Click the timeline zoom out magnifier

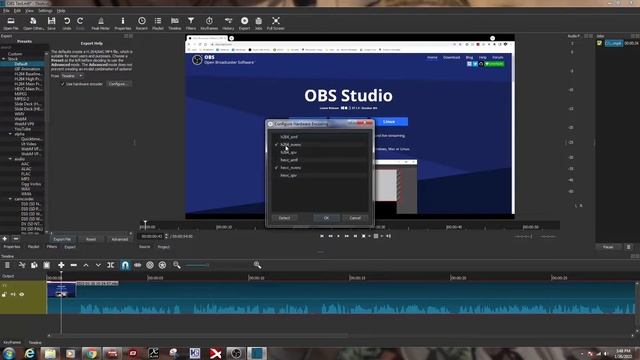point(176,265)
